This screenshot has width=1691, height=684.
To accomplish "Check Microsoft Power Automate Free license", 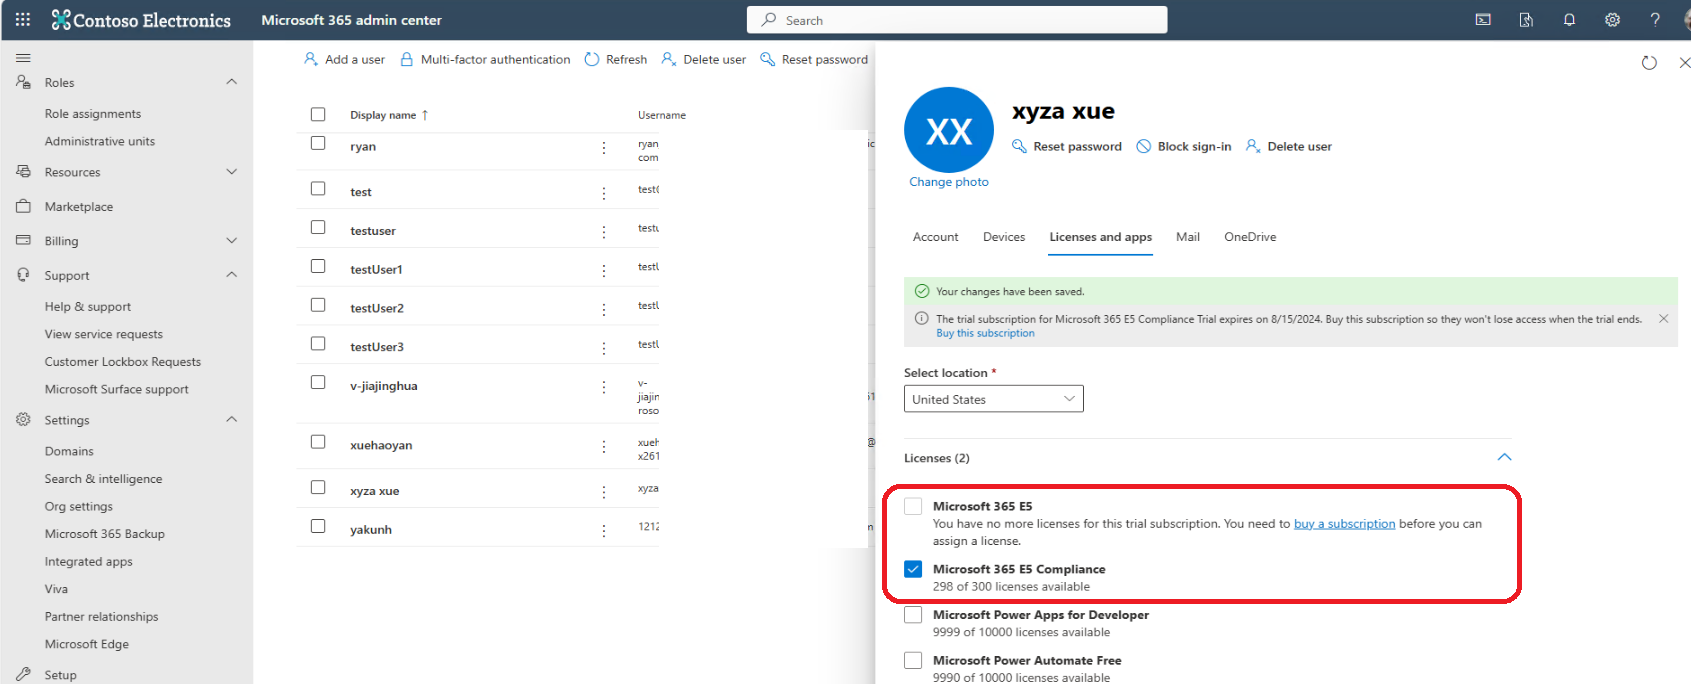I will [913, 660].
